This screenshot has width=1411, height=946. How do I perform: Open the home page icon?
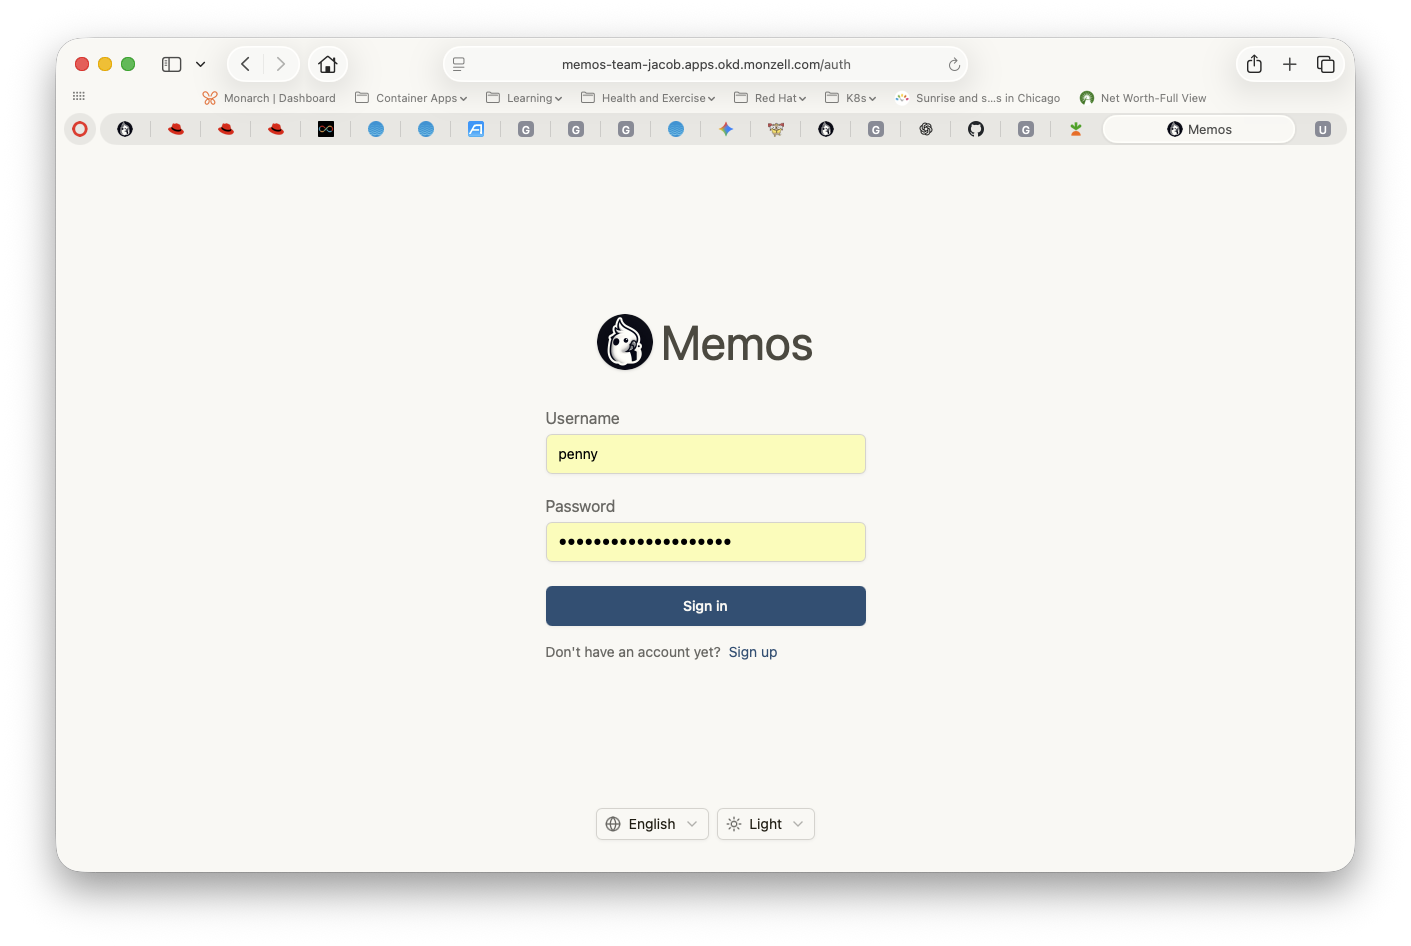(327, 64)
